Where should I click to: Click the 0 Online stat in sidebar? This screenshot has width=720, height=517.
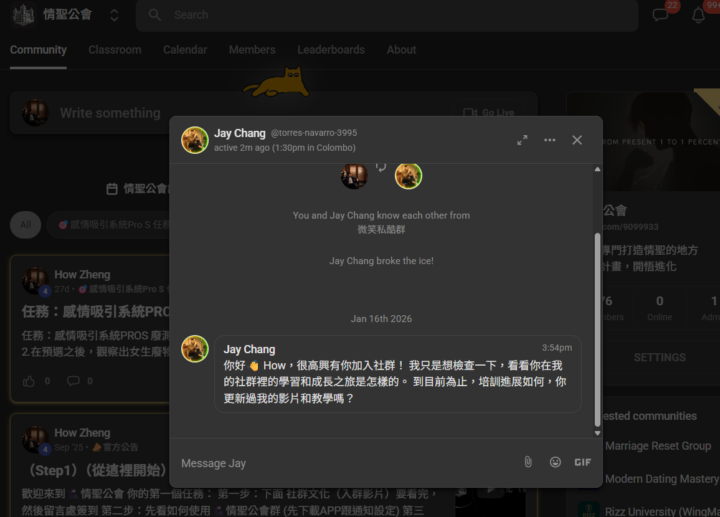click(660, 308)
